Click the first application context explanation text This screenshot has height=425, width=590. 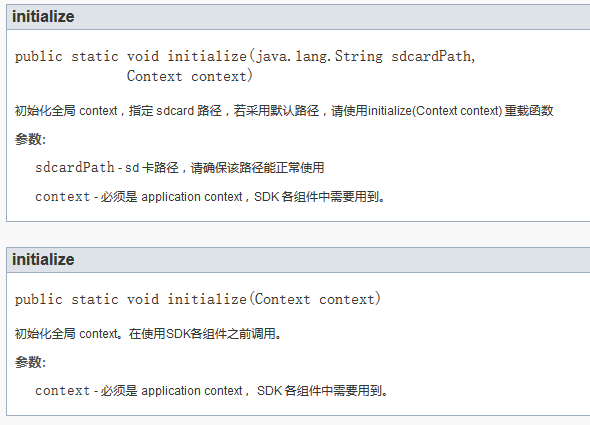point(192,197)
